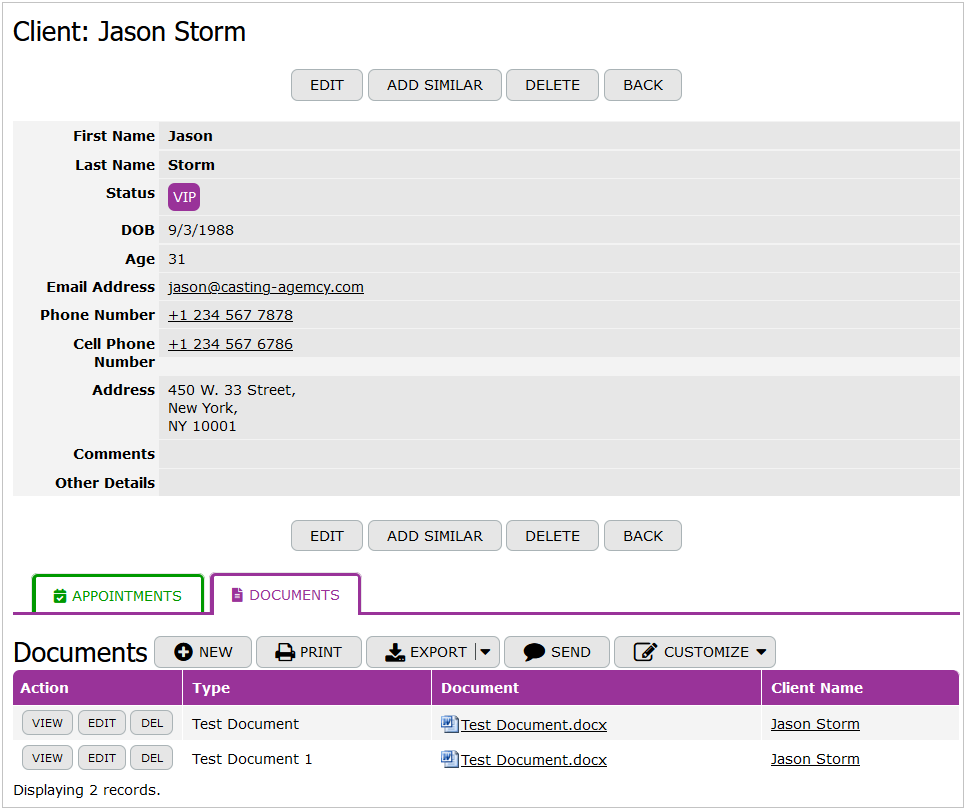Delete the first Test Document row
The width and height of the screenshot is (968, 811).
(x=151, y=723)
